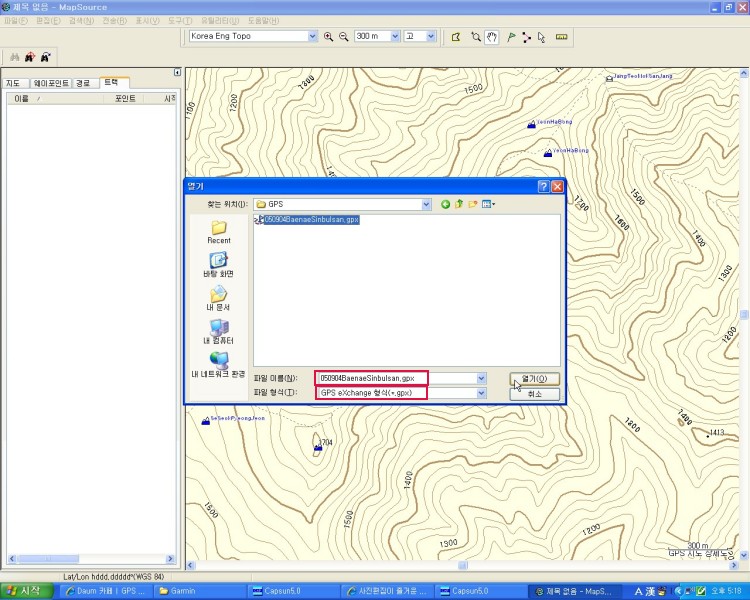The width and height of the screenshot is (750, 600).
Task: Select the Map tool icon
Action: click(x=456, y=37)
